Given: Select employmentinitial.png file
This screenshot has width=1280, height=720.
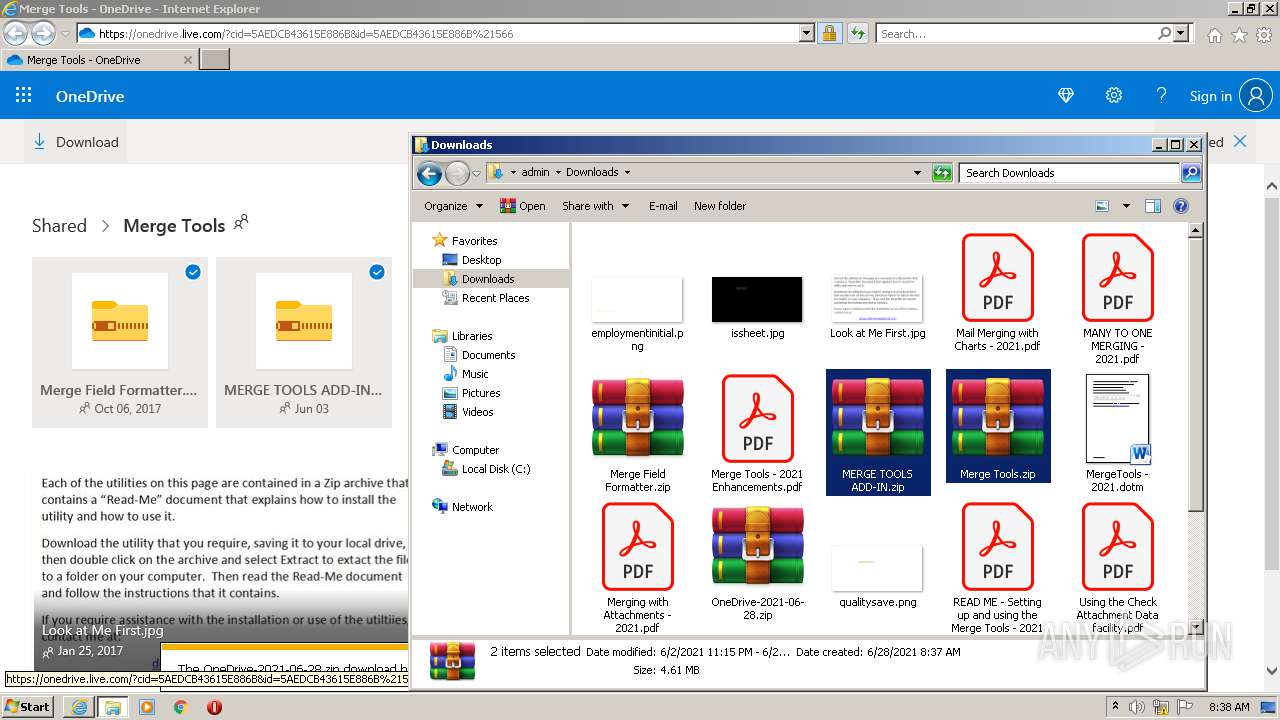Looking at the screenshot, I should tap(637, 312).
